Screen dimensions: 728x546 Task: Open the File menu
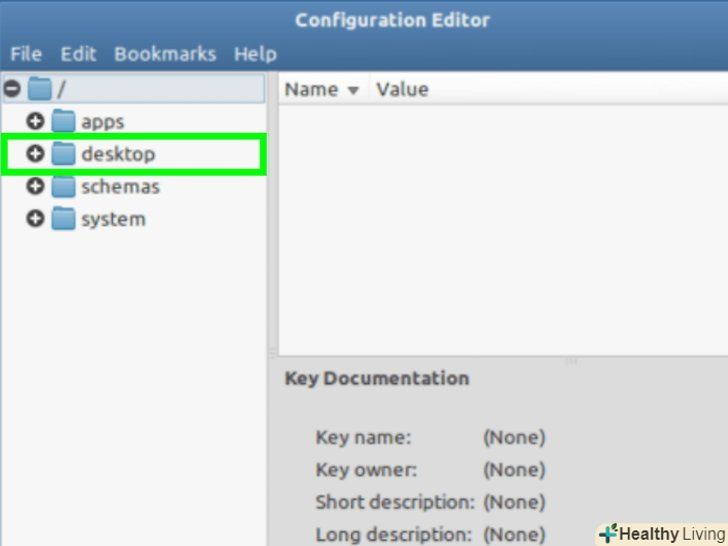click(26, 54)
